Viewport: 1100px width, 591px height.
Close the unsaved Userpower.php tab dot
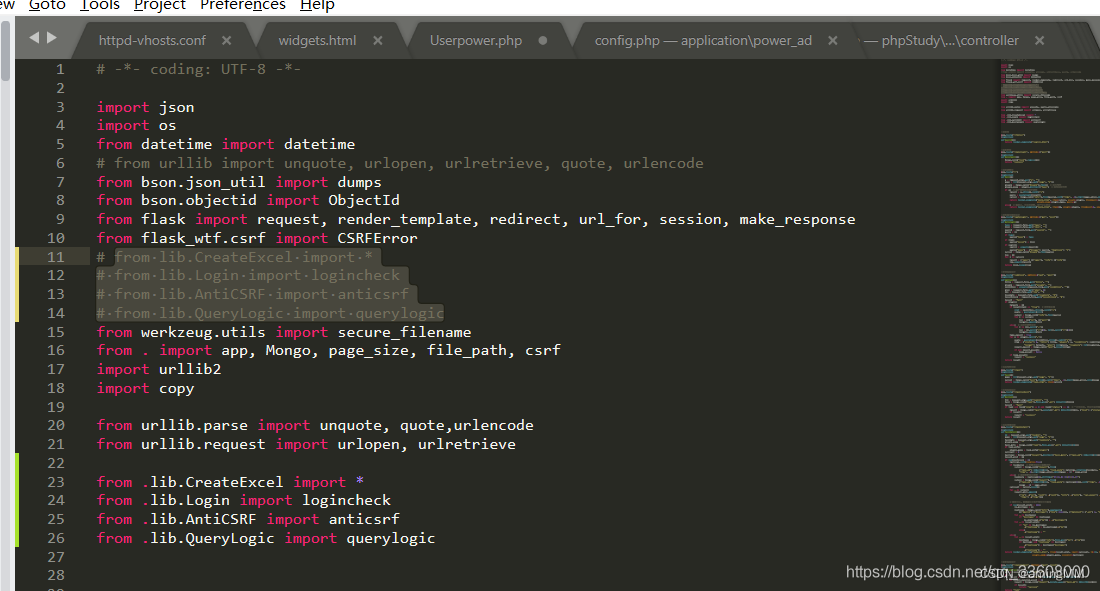coord(542,41)
